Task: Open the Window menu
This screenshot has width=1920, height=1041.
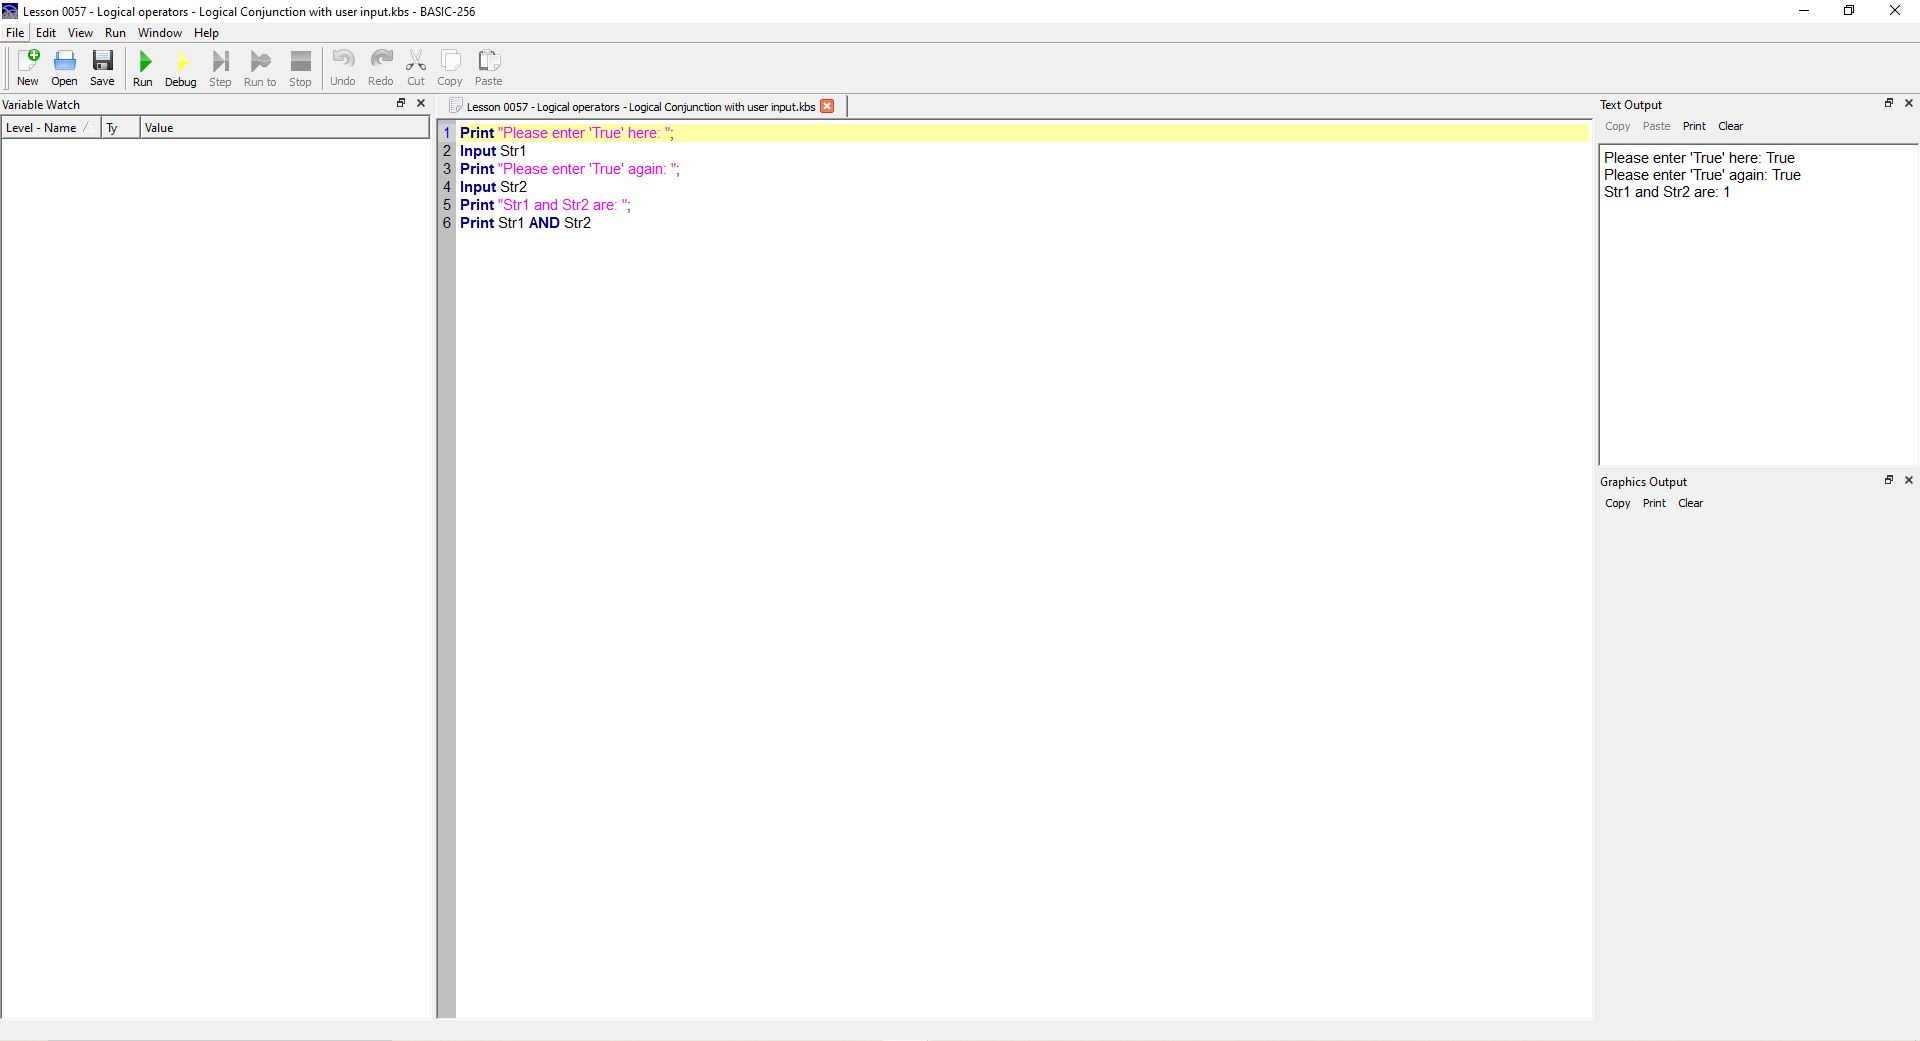Action: click(160, 33)
